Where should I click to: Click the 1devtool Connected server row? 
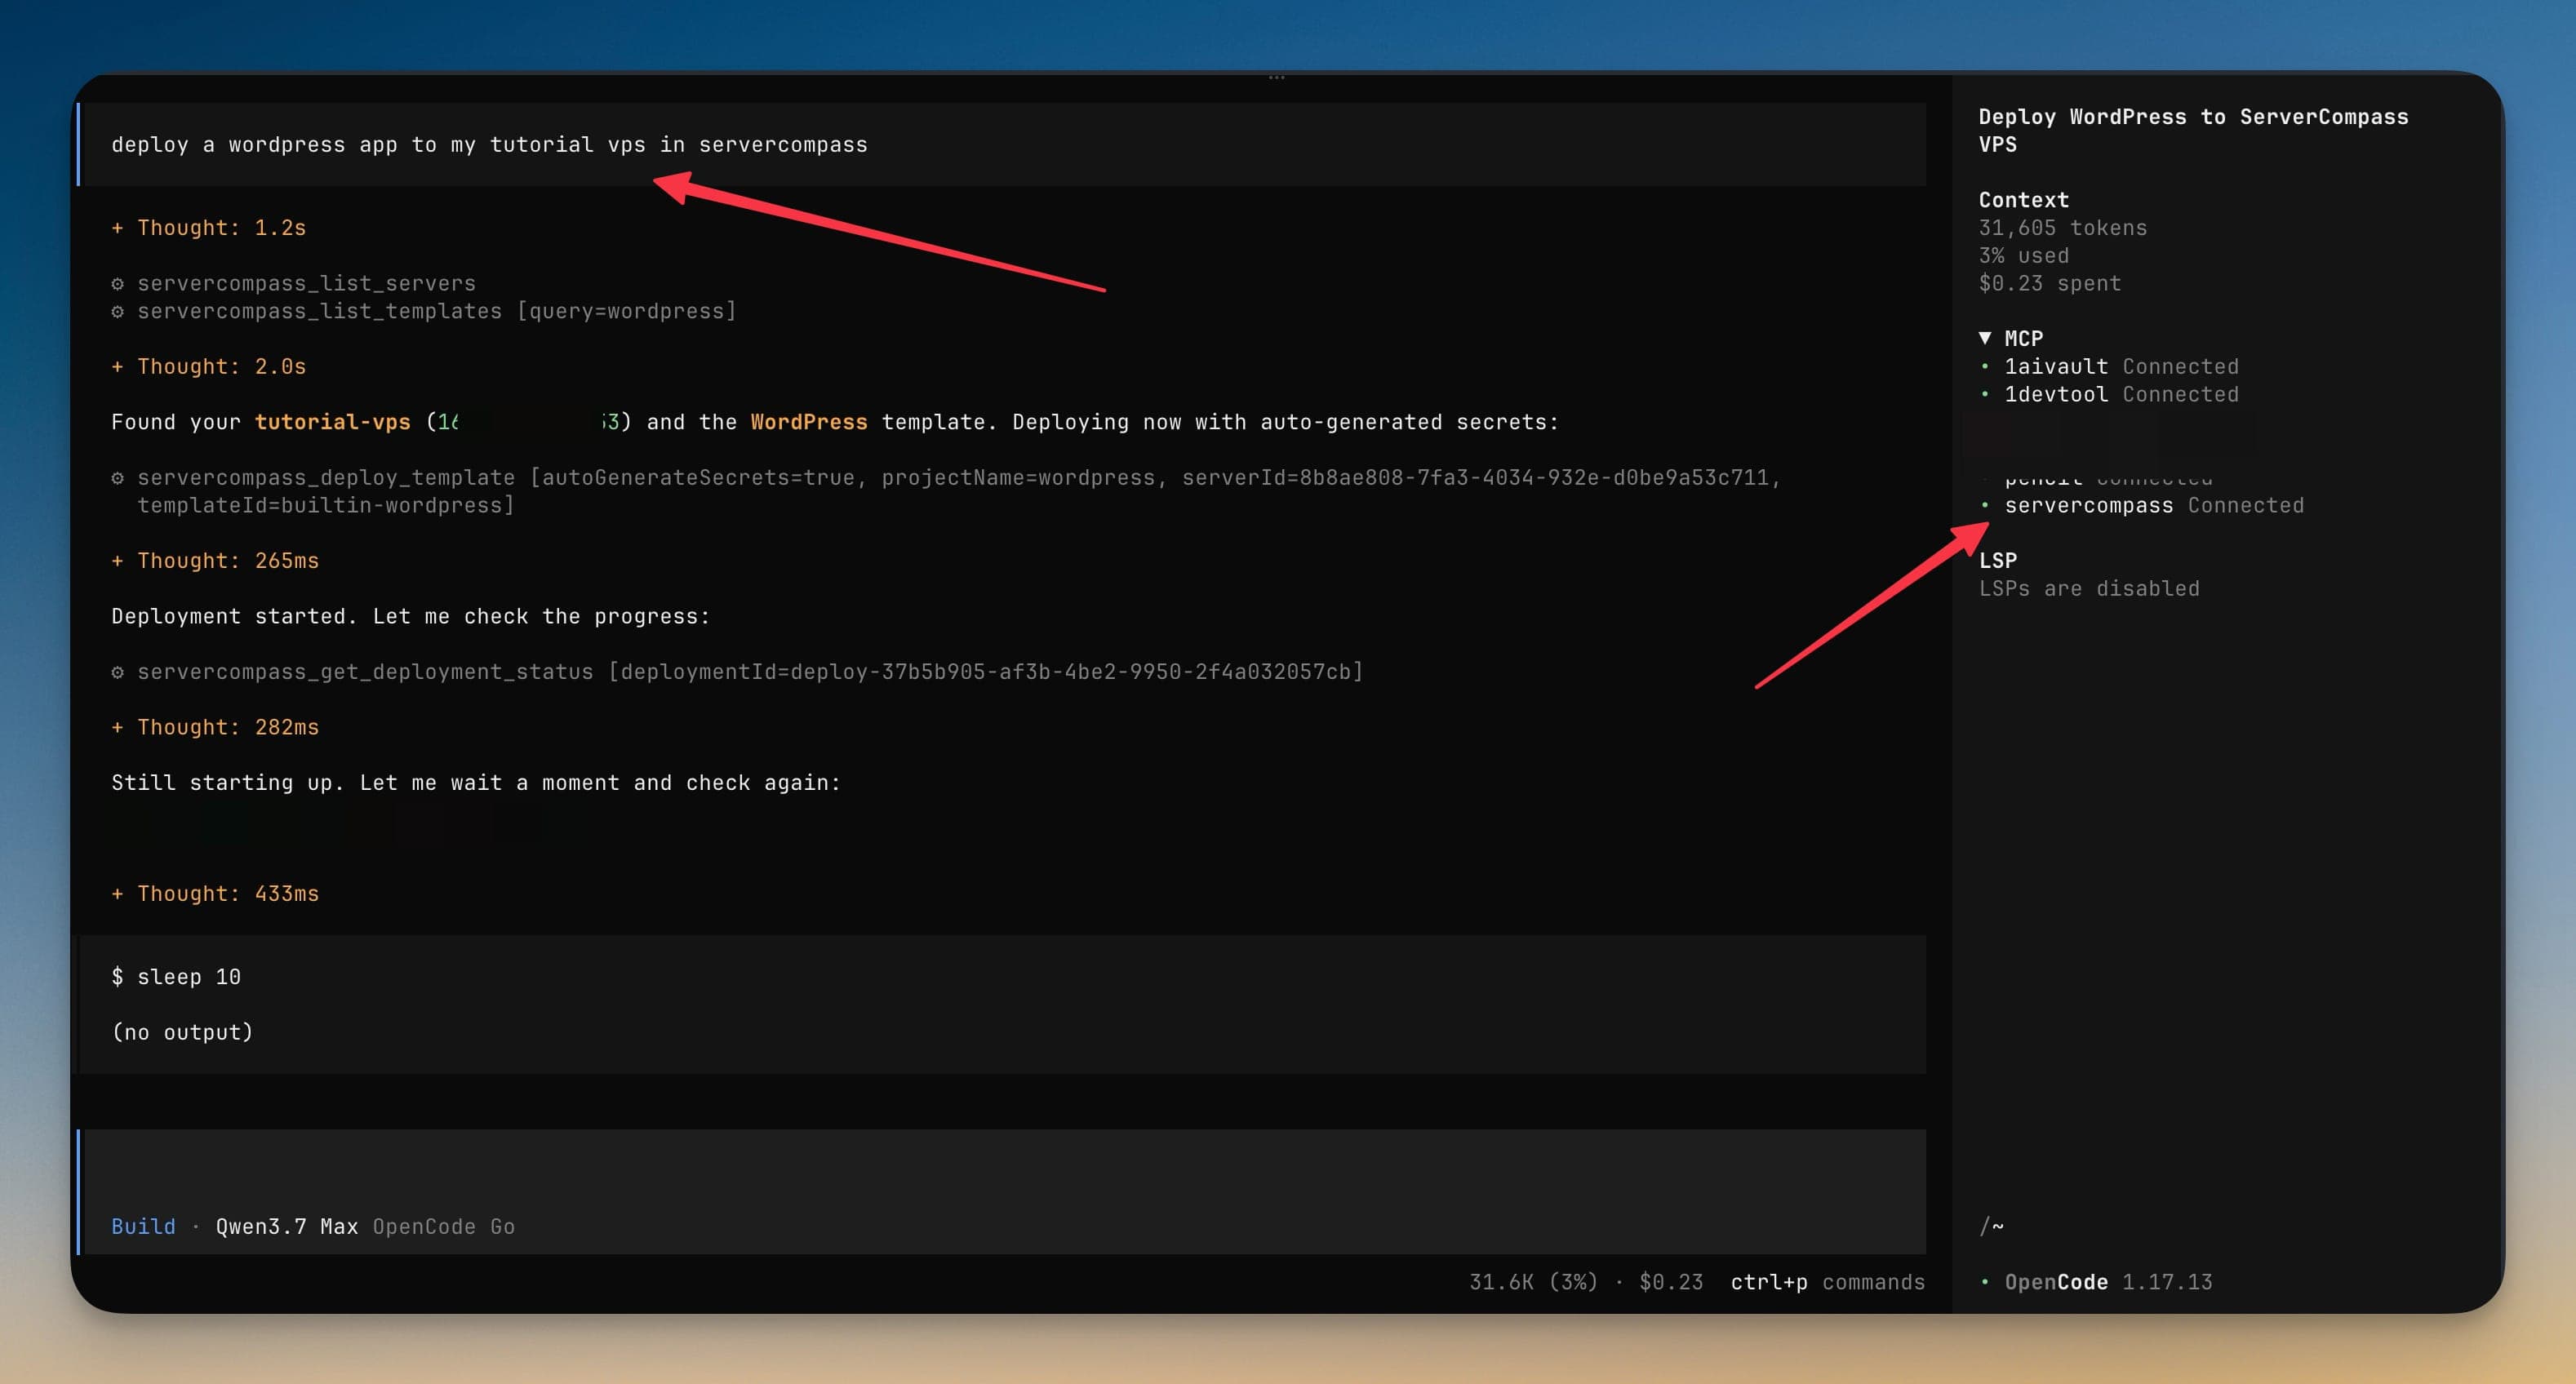click(x=2108, y=395)
